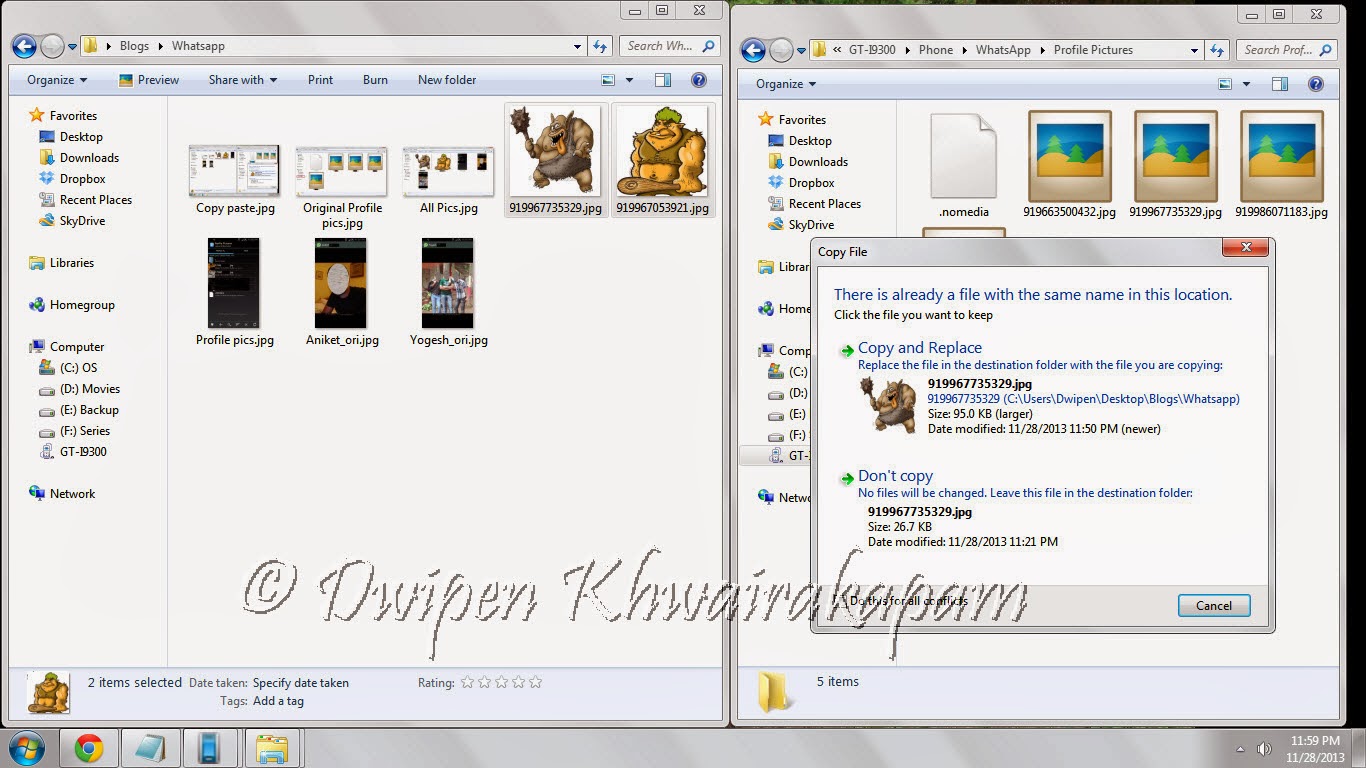Open the phone app taskbar icon

click(210, 748)
